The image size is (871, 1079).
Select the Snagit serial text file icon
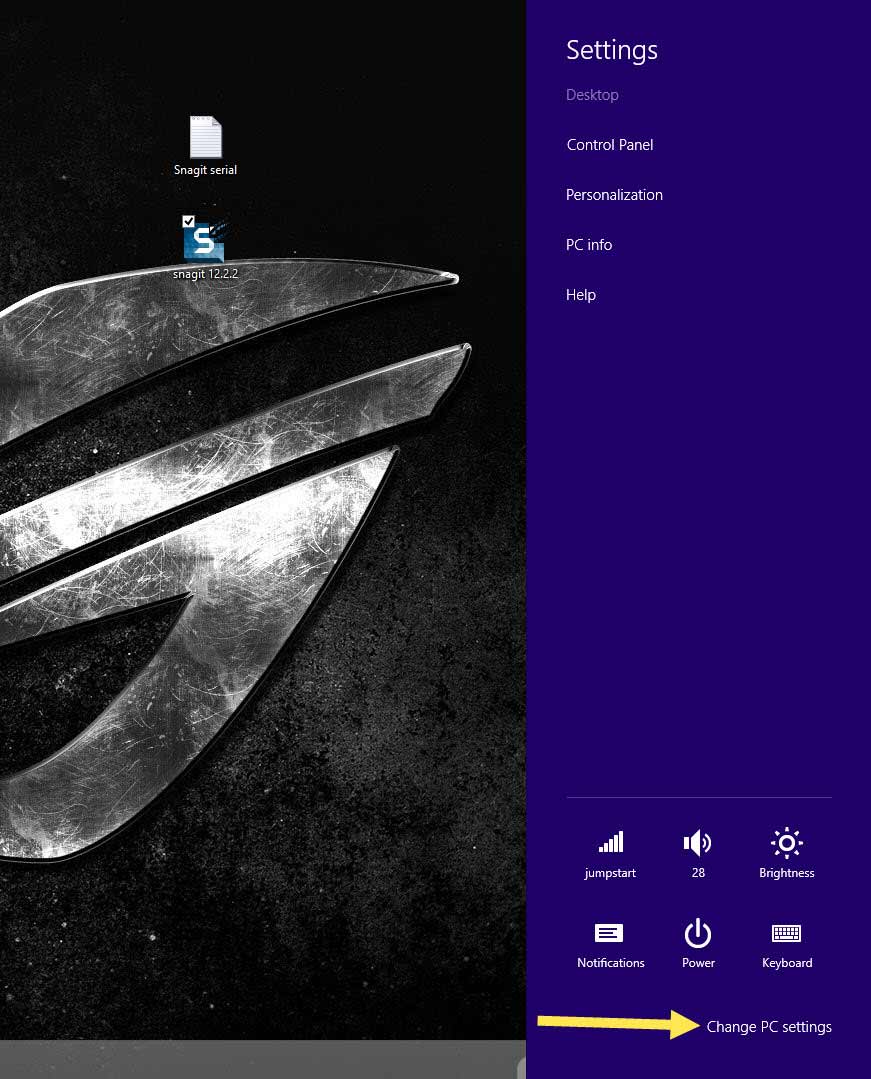[205, 137]
